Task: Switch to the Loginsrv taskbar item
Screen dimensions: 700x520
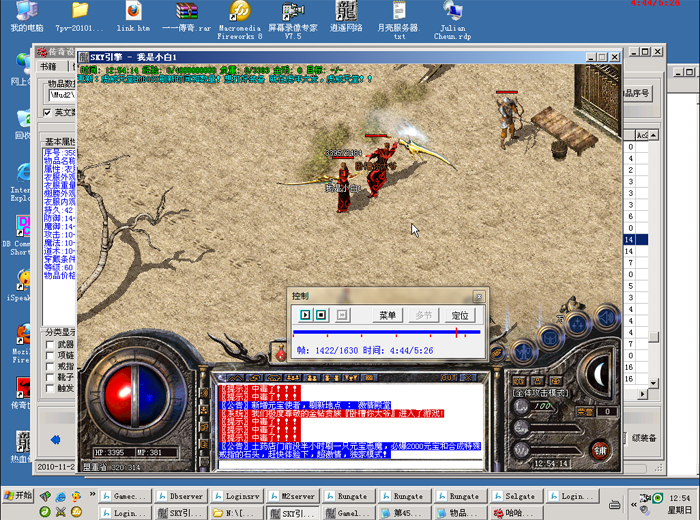Action: tap(235, 496)
